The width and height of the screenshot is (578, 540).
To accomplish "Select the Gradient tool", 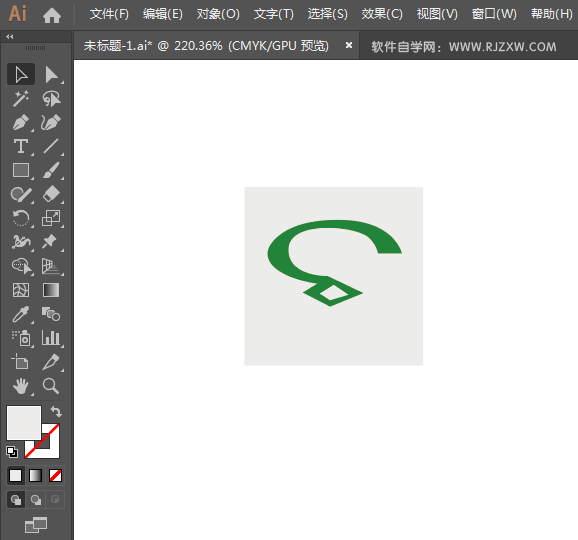I will (51, 290).
